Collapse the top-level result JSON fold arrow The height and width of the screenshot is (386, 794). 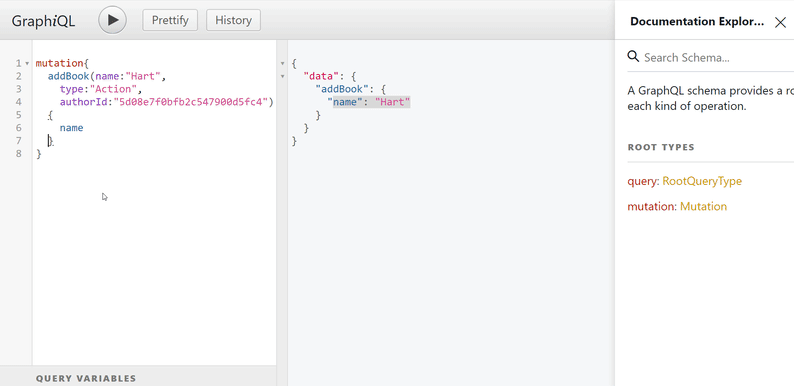283,64
